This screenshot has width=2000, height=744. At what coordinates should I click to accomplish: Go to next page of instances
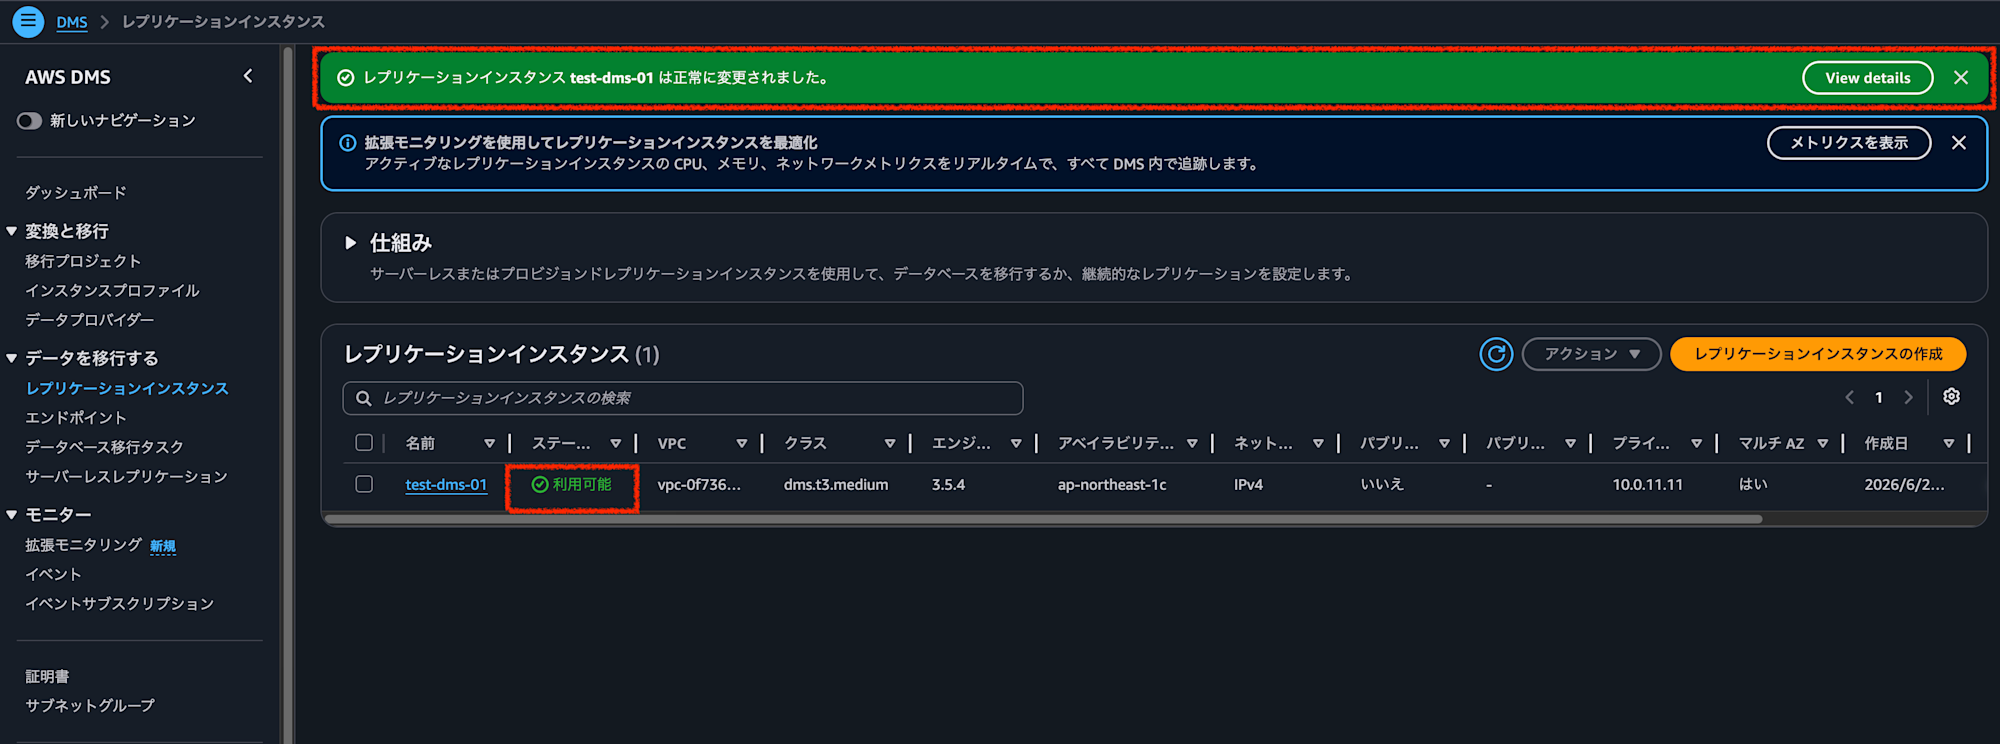pyautogui.click(x=1909, y=397)
